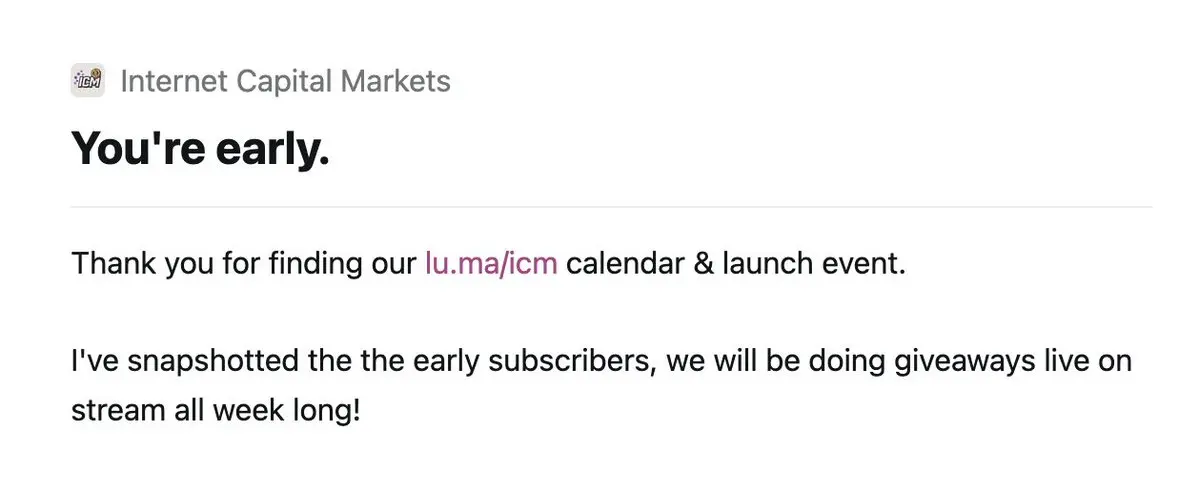Click the words "we will be doing"
The width and height of the screenshot is (1199, 492).
(765, 362)
